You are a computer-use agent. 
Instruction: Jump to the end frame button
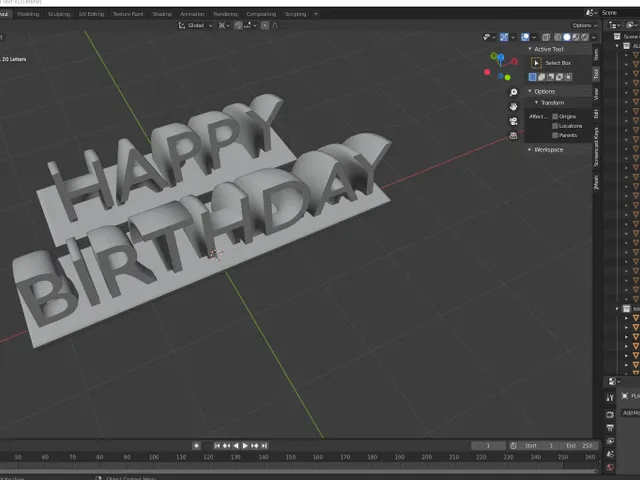point(264,446)
